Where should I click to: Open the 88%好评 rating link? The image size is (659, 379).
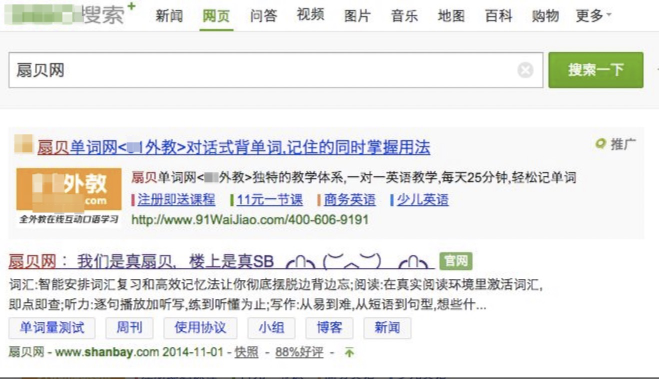(x=299, y=352)
